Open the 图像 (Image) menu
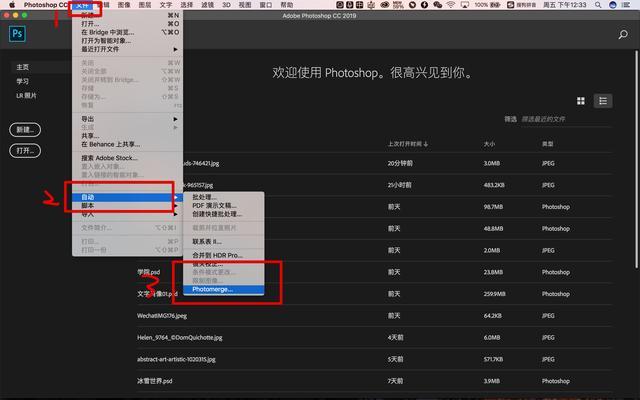Viewport: 640px width, 400px height. [124, 5]
